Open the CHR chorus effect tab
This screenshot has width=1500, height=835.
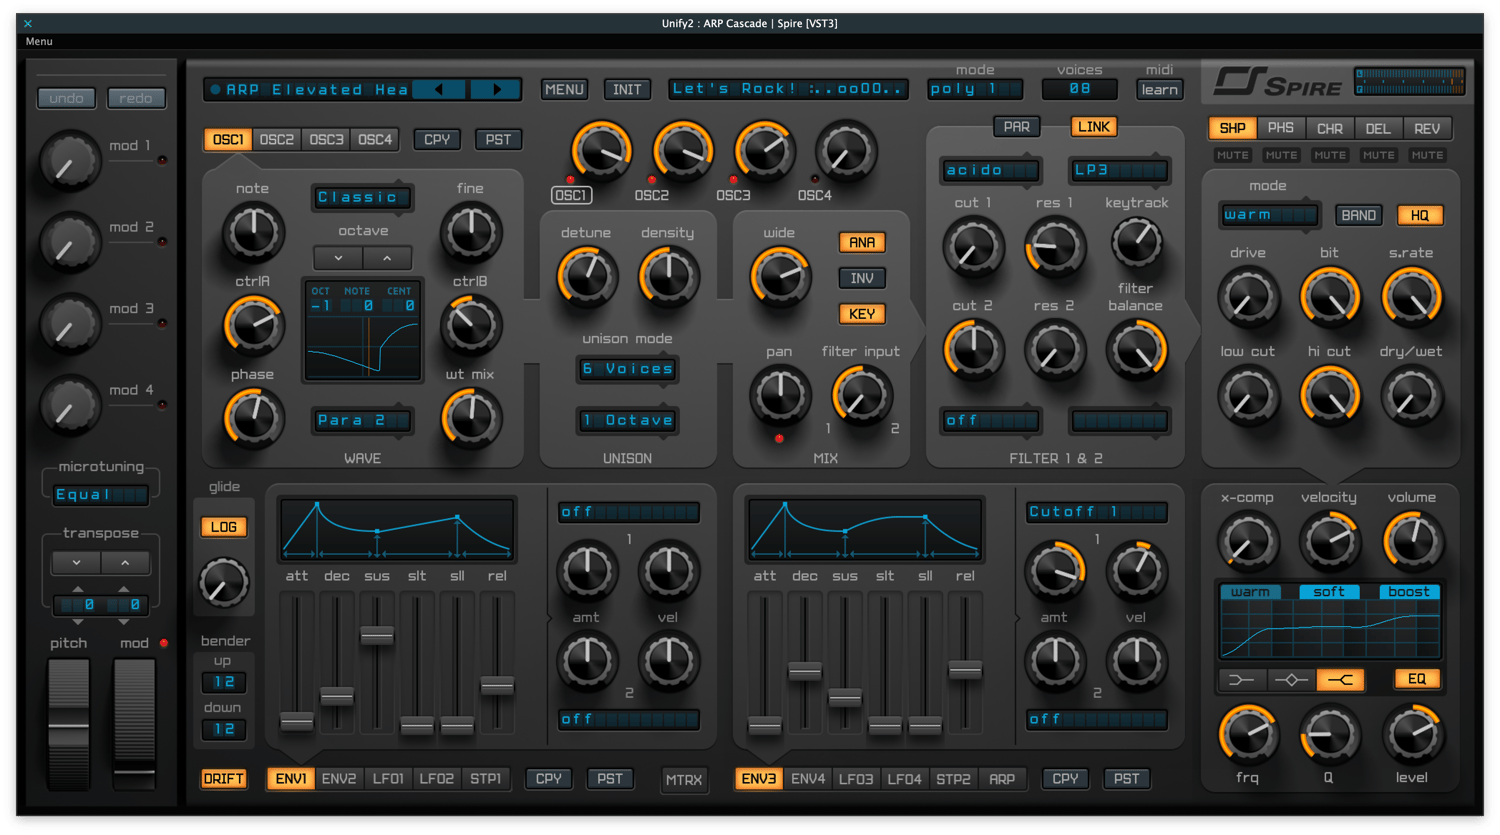point(1330,129)
